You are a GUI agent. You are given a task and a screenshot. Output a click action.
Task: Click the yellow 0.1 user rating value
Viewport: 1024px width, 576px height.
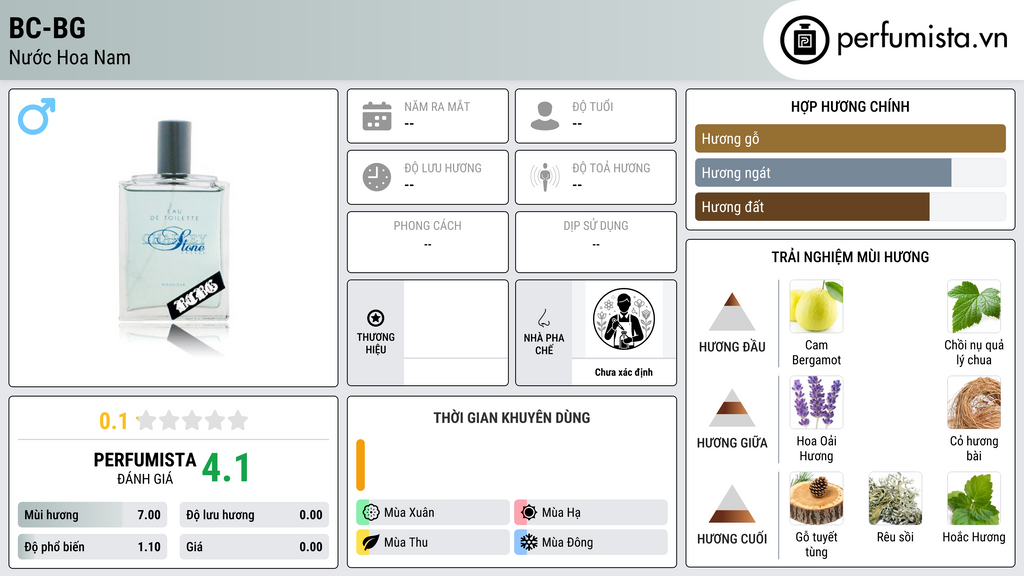pos(113,421)
